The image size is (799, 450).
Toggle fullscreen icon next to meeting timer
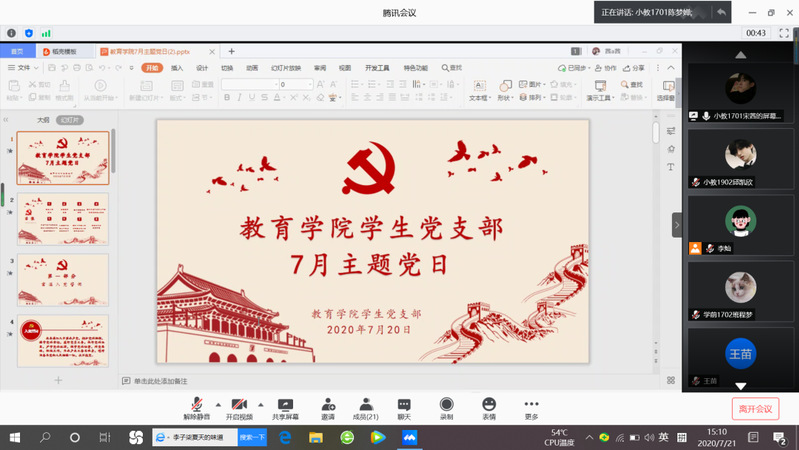pyautogui.click(x=785, y=33)
